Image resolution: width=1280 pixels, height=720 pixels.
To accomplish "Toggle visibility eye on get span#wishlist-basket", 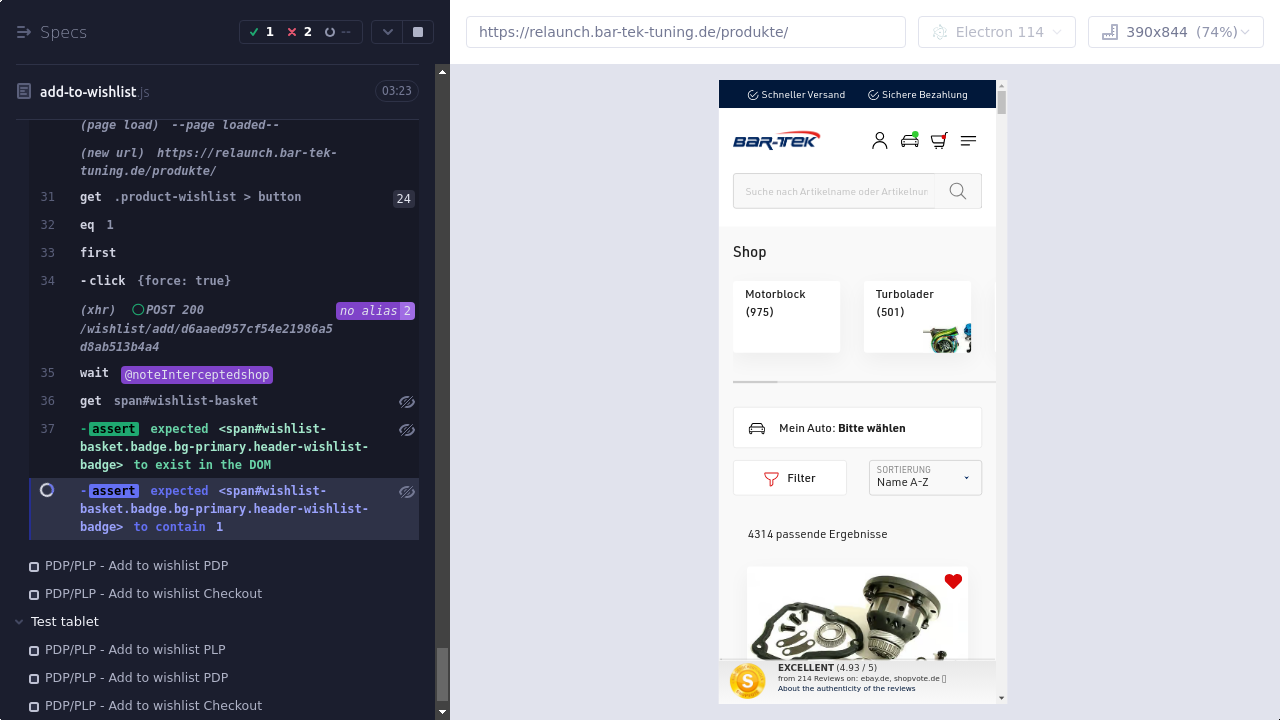I will coord(406,401).
